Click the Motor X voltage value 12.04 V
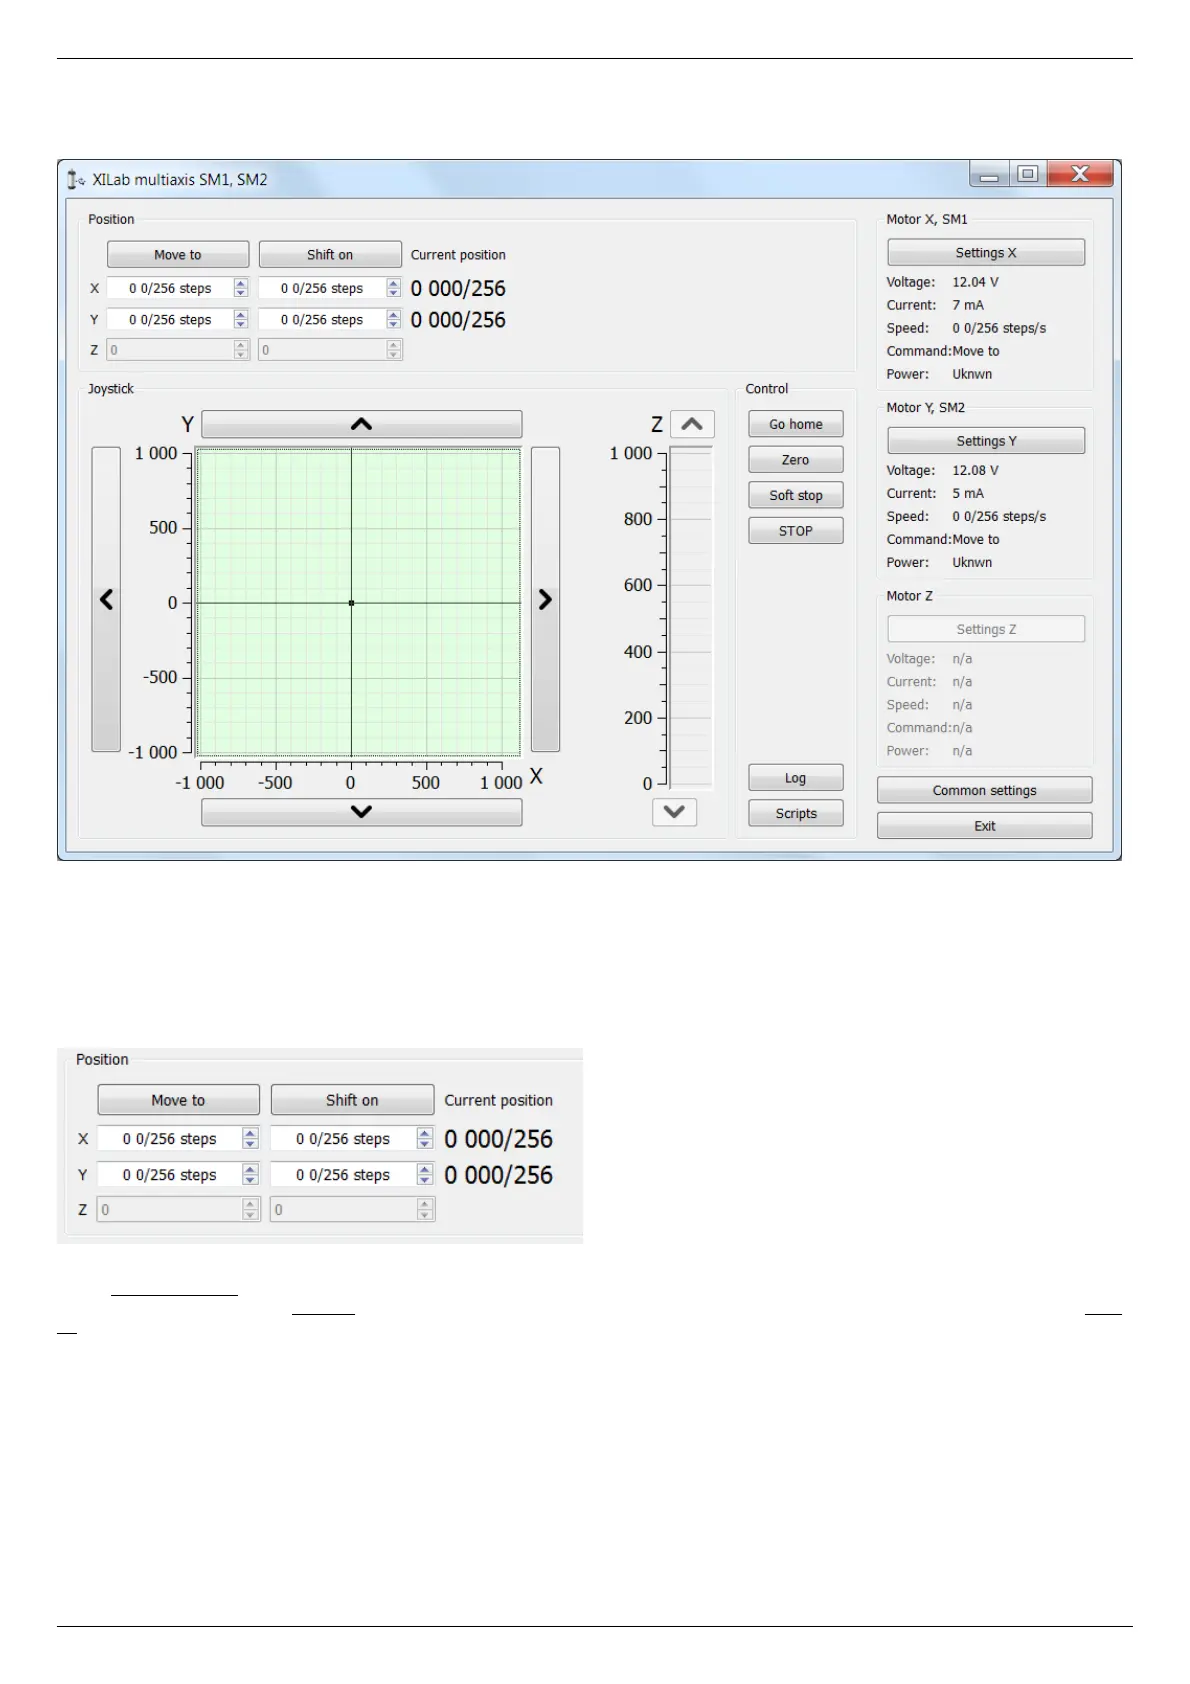The width and height of the screenshot is (1190, 1684). [x=975, y=282]
